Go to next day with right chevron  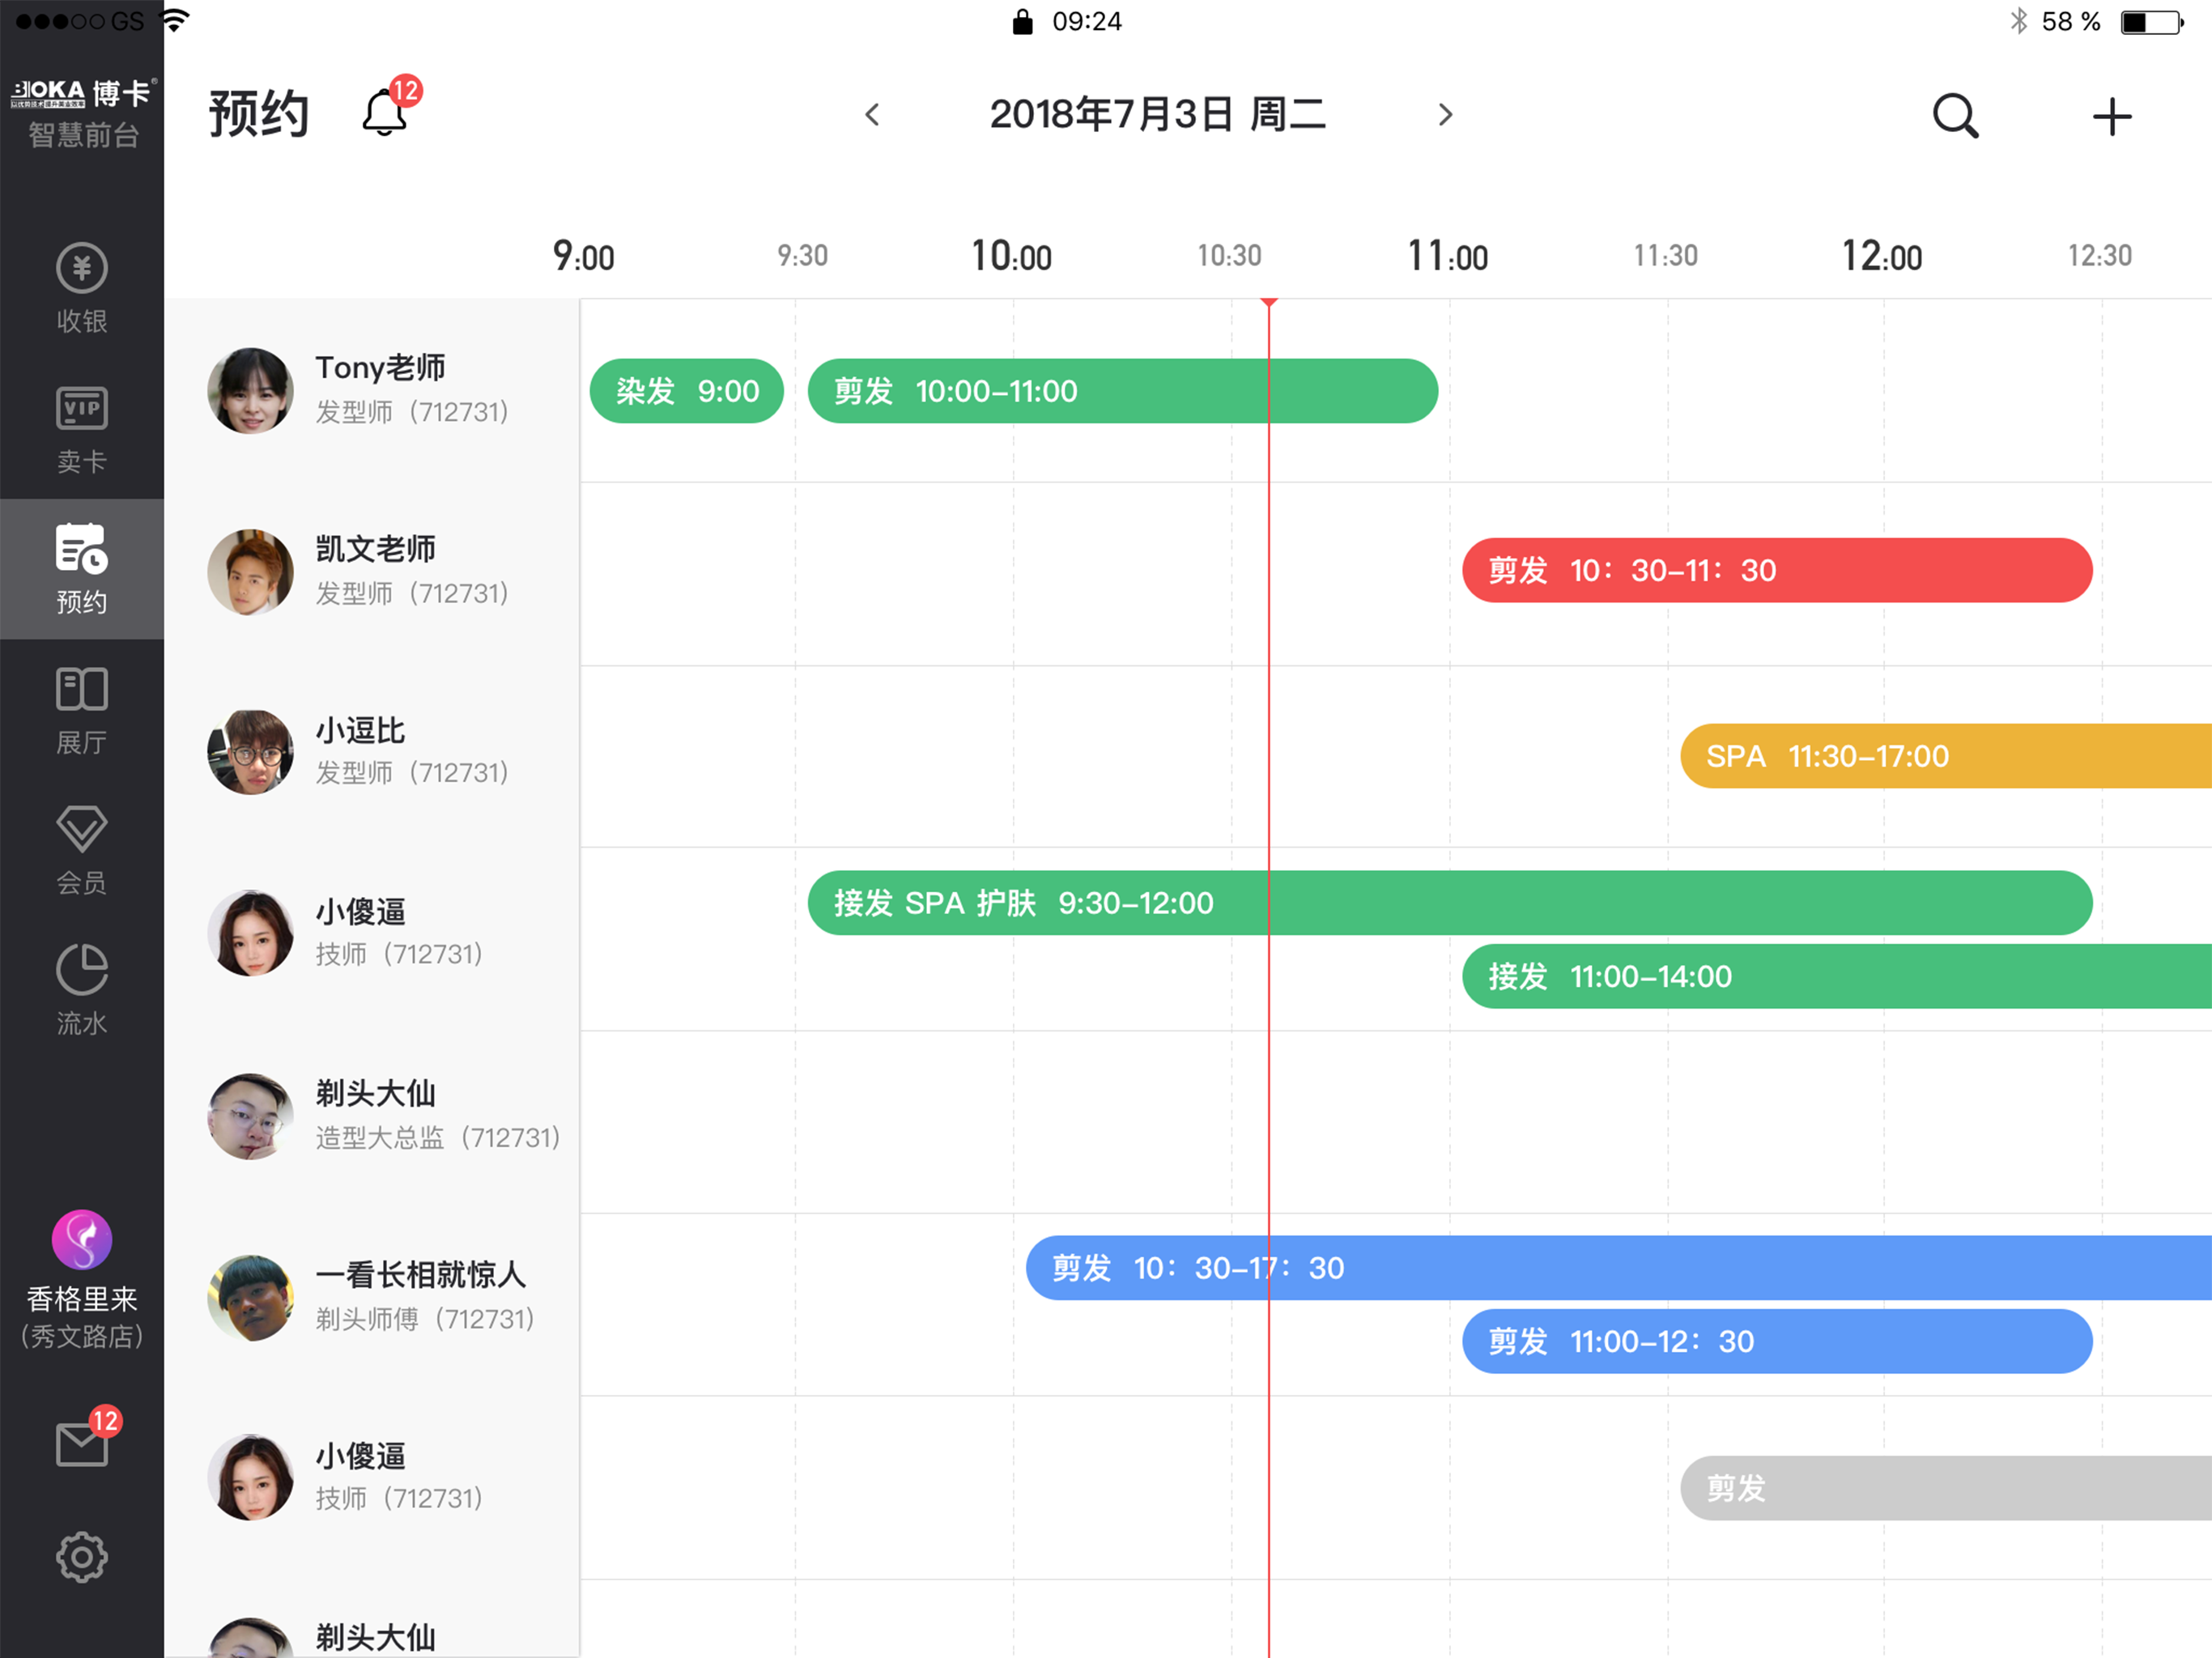coord(1445,115)
